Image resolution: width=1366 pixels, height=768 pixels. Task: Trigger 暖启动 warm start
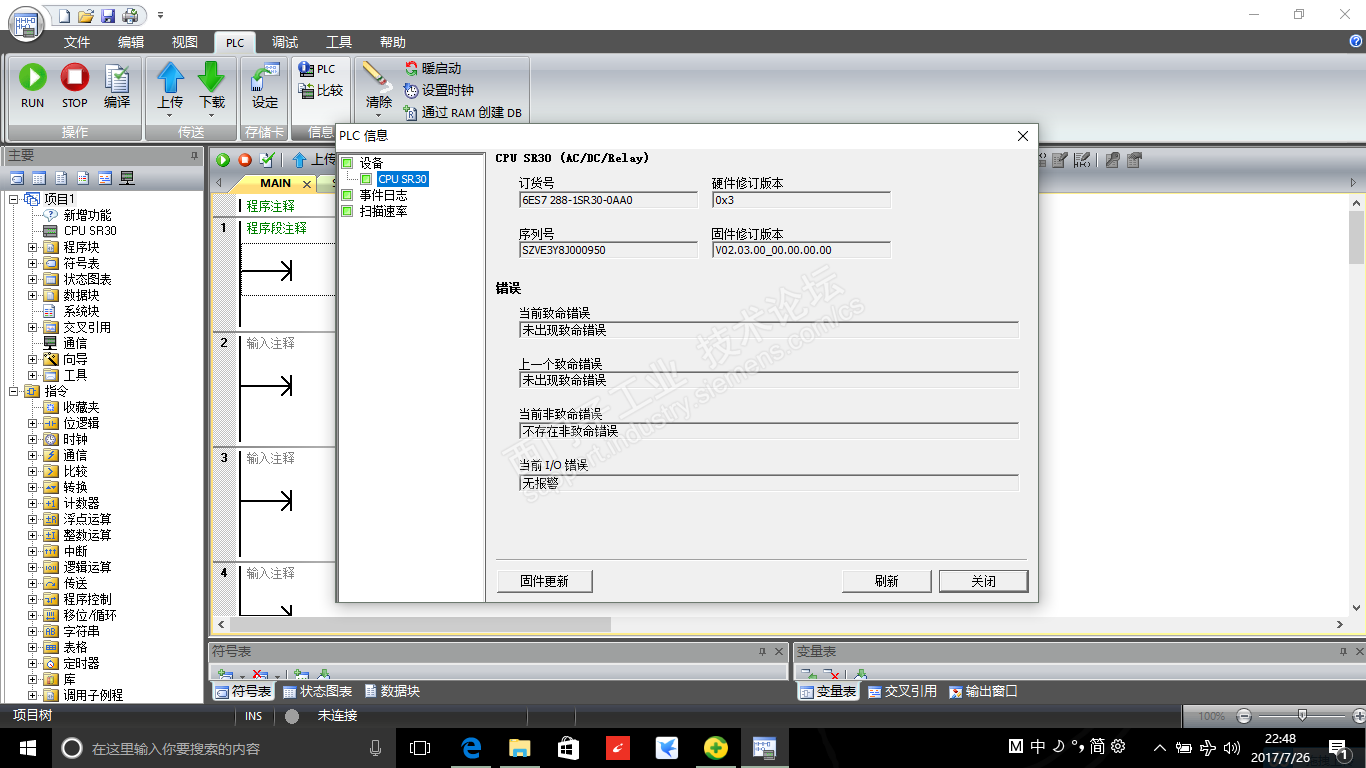click(433, 68)
